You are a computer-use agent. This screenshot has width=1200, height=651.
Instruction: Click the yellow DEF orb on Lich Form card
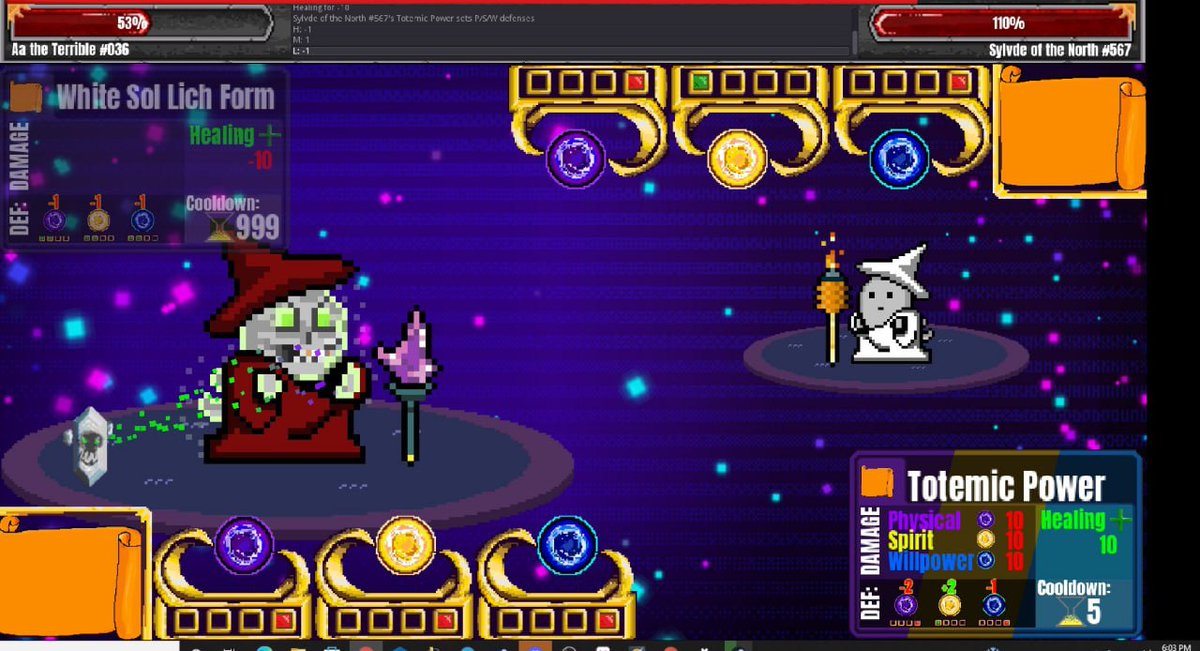tap(98, 220)
